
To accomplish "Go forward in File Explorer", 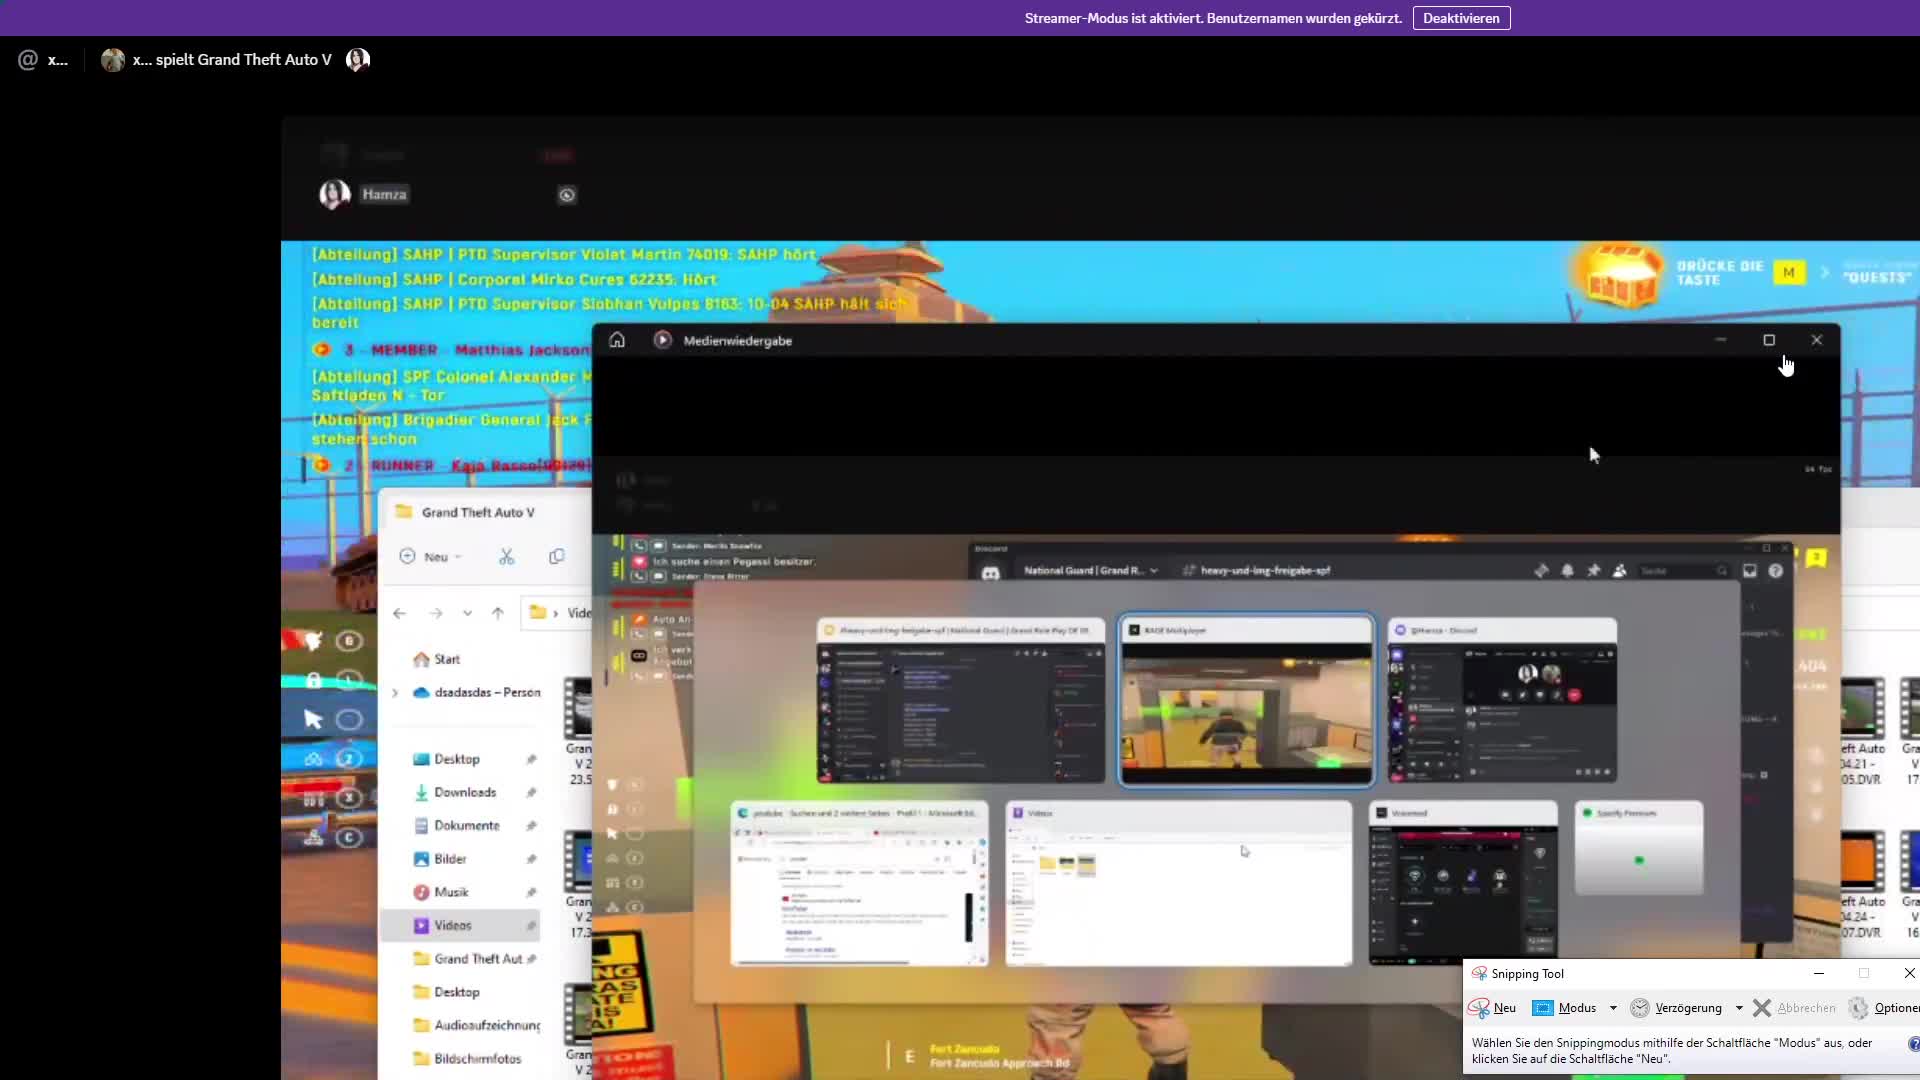I will [x=436, y=613].
